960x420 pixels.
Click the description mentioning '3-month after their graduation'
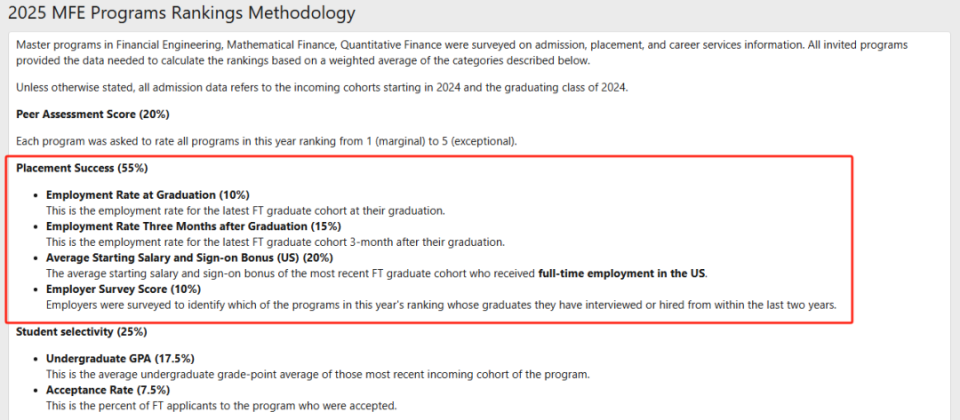tap(276, 242)
